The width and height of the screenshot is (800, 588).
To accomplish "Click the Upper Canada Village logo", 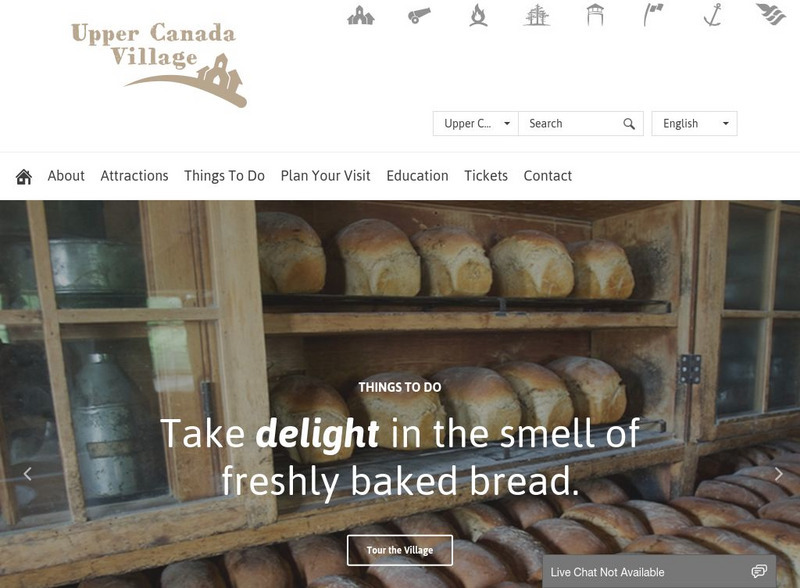I will pos(158,64).
